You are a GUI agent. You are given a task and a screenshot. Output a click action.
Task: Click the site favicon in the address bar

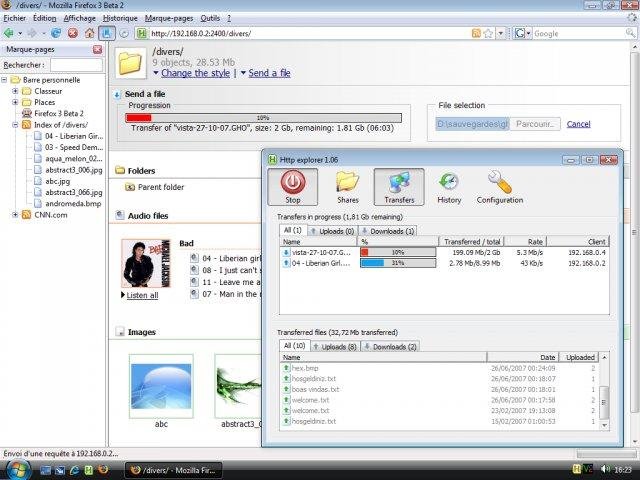pos(142,33)
